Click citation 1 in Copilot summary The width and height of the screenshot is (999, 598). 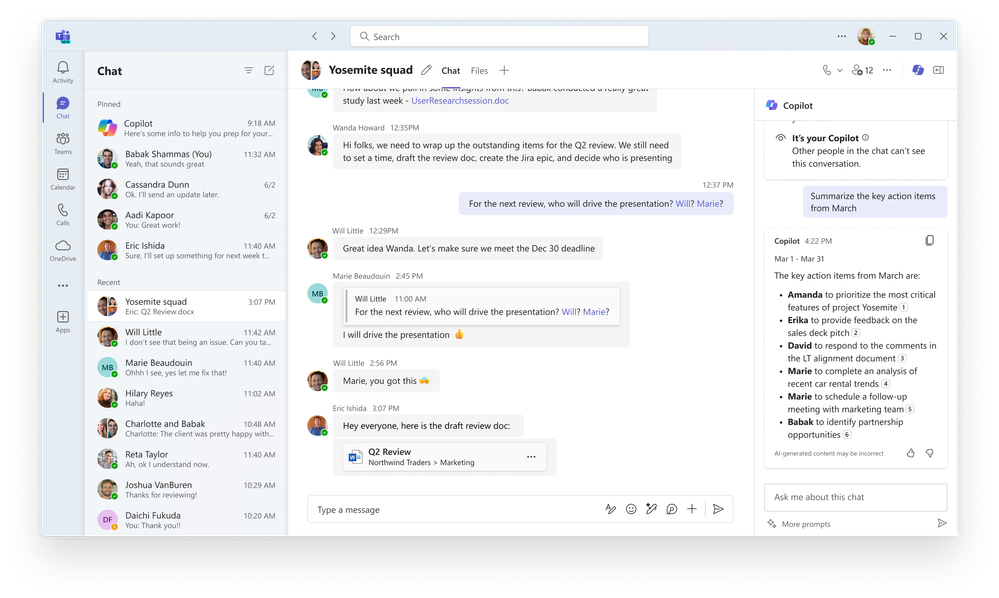coord(903,308)
